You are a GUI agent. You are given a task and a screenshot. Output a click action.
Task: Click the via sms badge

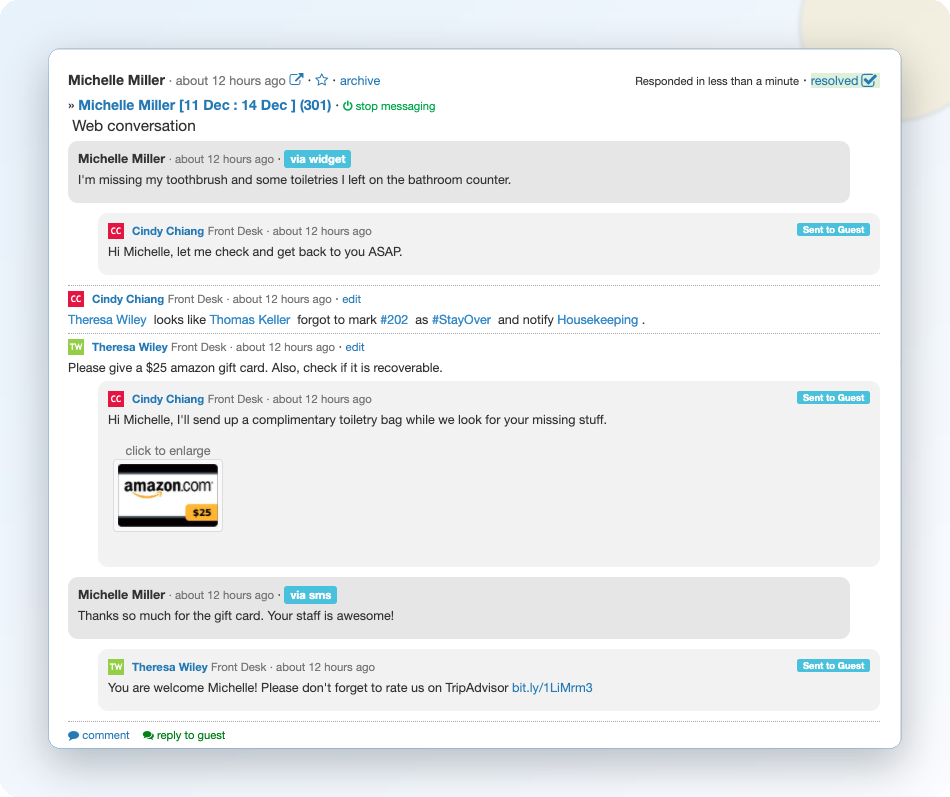coord(310,595)
